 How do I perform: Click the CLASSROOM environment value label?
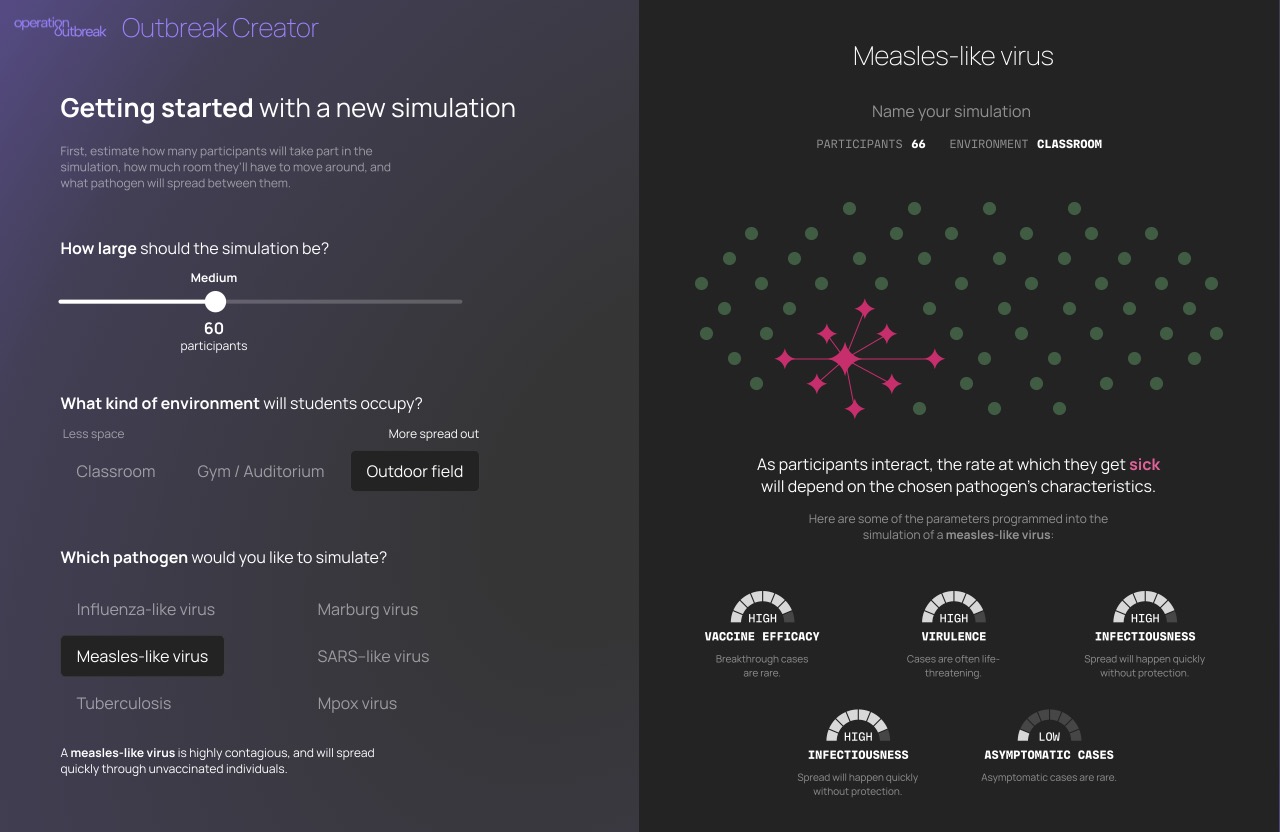click(x=1069, y=143)
